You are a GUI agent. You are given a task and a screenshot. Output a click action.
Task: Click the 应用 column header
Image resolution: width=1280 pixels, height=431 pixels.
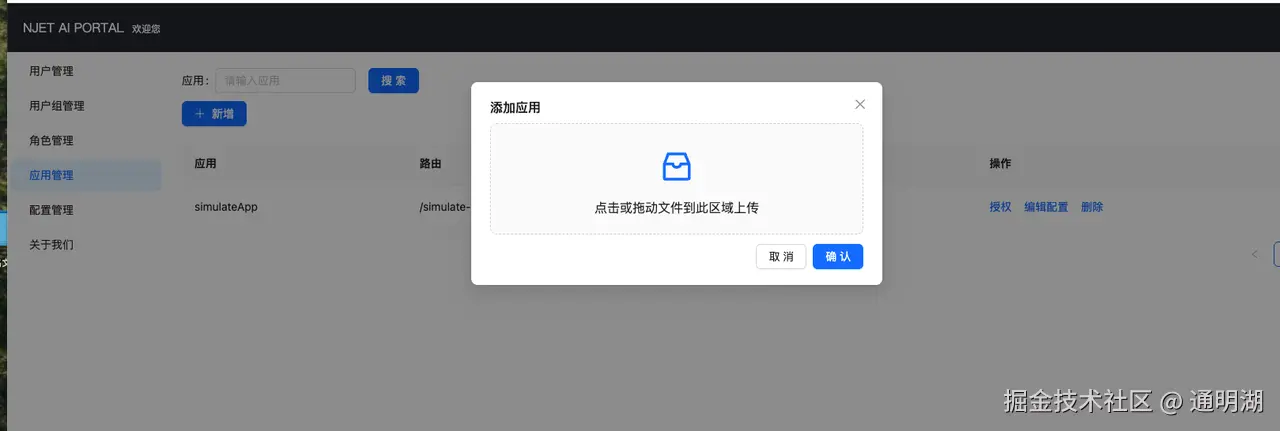click(x=205, y=163)
